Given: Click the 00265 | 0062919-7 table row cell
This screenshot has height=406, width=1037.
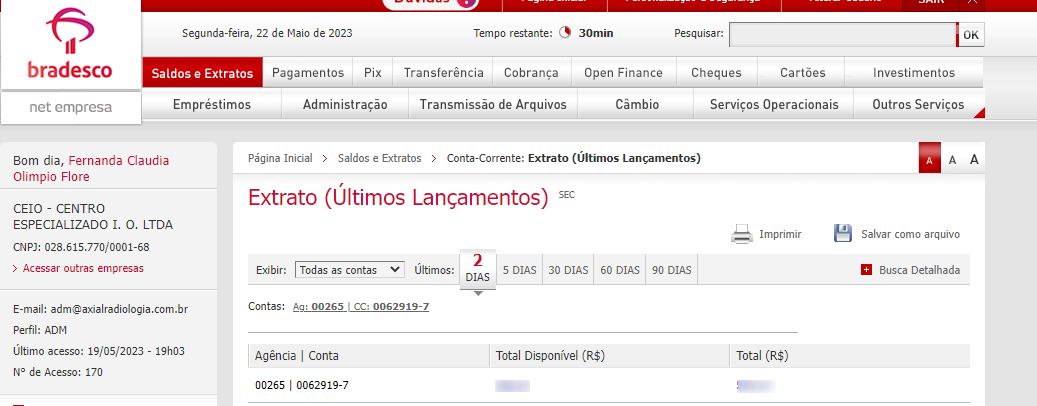Looking at the screenshot, I should [x=302, y=385].
